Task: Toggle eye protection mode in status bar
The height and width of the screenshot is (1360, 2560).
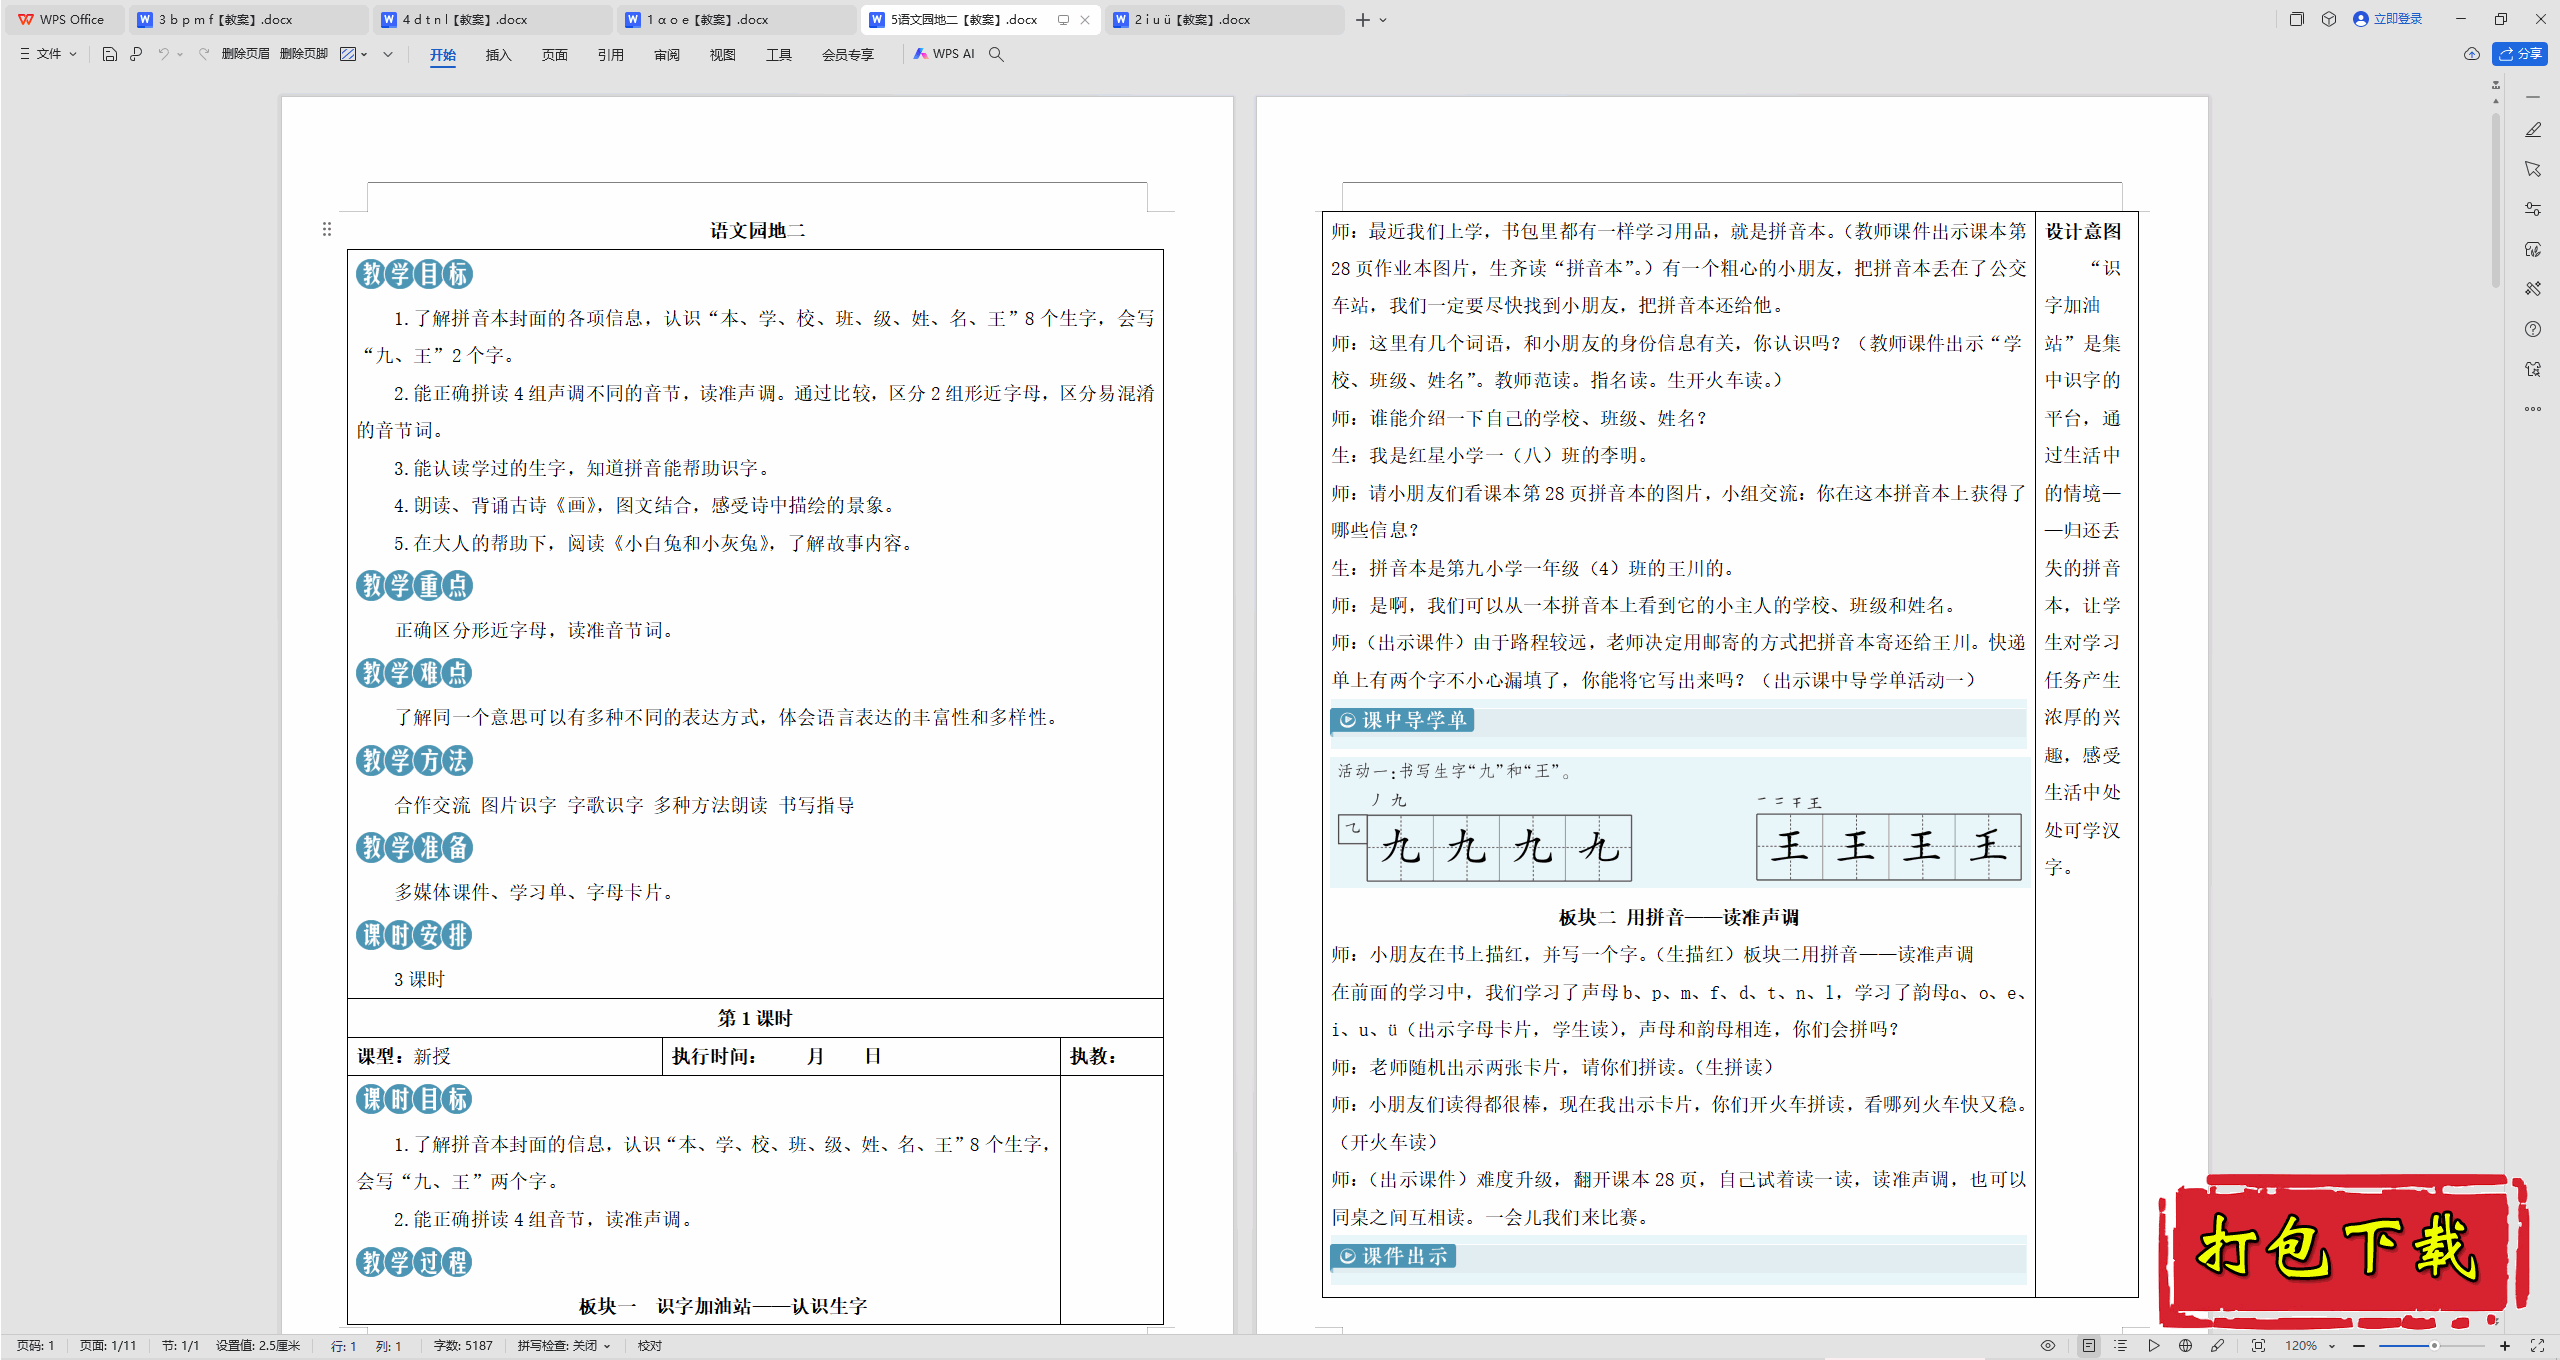Action: (x=2048, y=1346)
